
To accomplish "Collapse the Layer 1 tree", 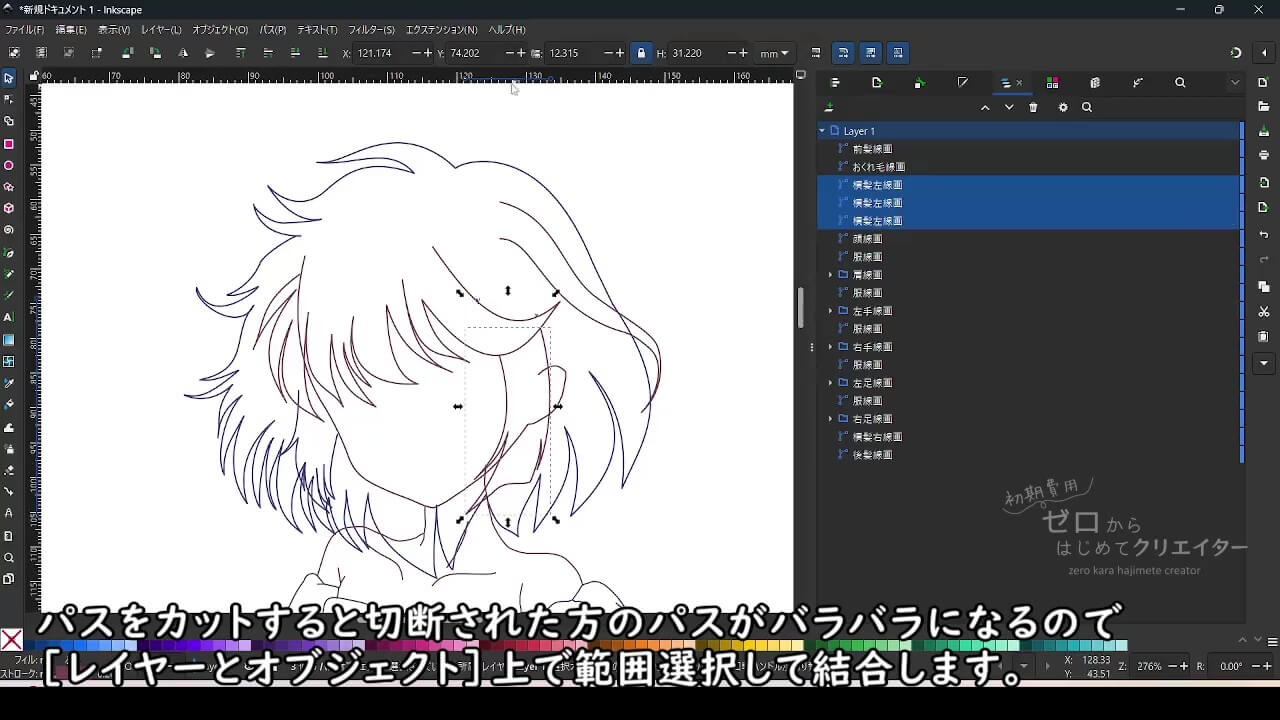I will point(822,130).
